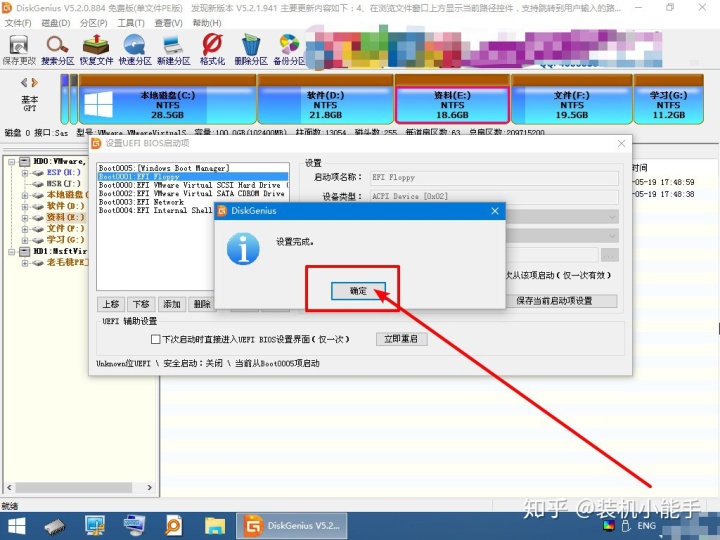Click the DiskGenius taskbar button
Image resolution: width=720 pixels, height=540 pixels.
click(x=291, y=526)
